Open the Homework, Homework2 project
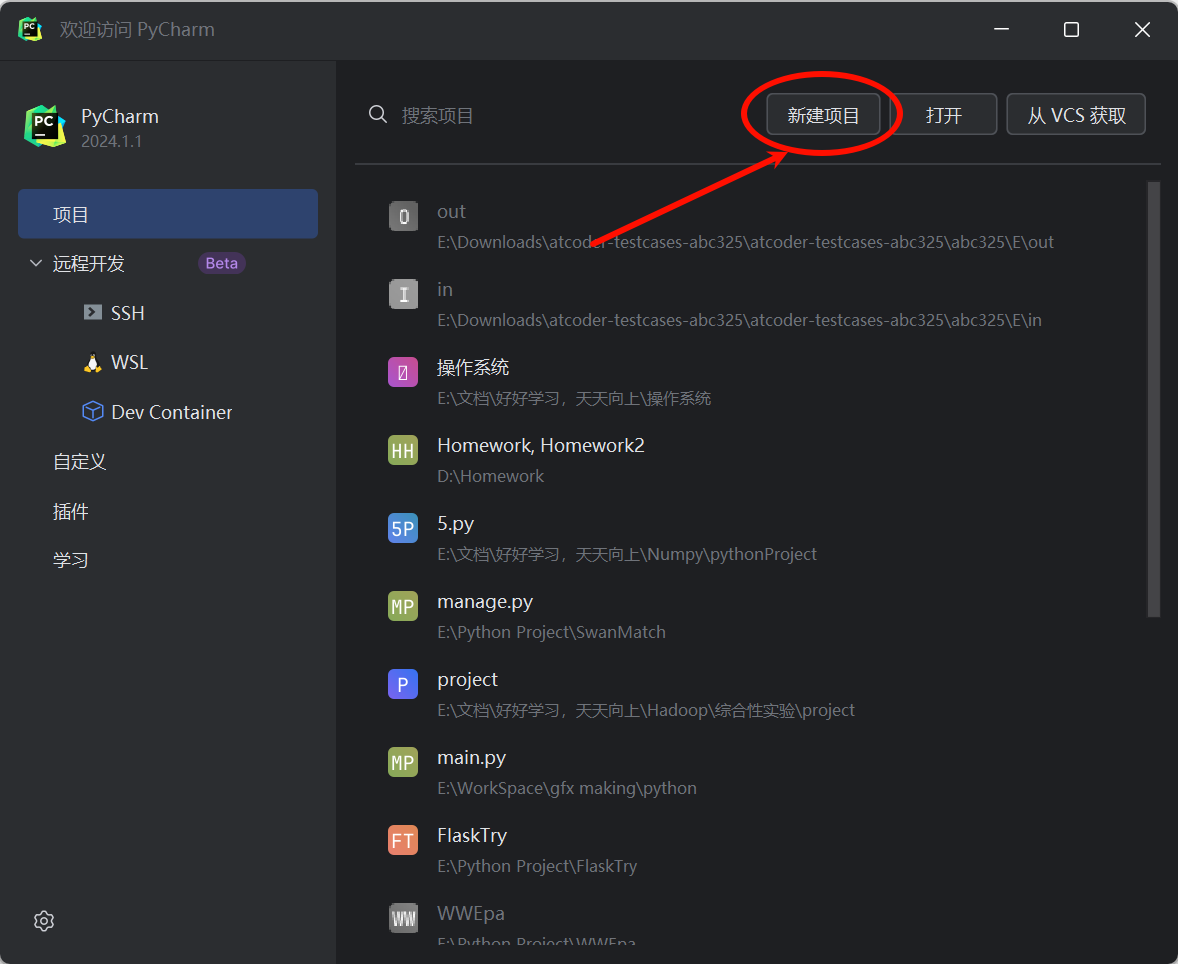This screenshot has height=964, width=1178. [x=751, y=461]
